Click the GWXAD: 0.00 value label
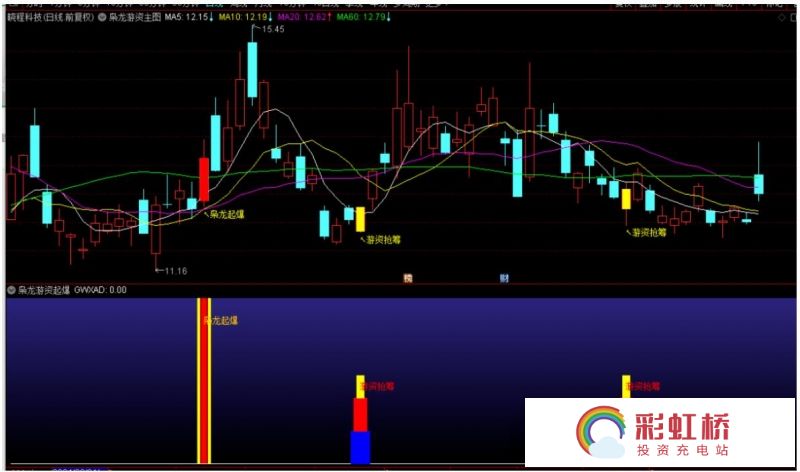 pyautogui.click(x=100, y=290)
